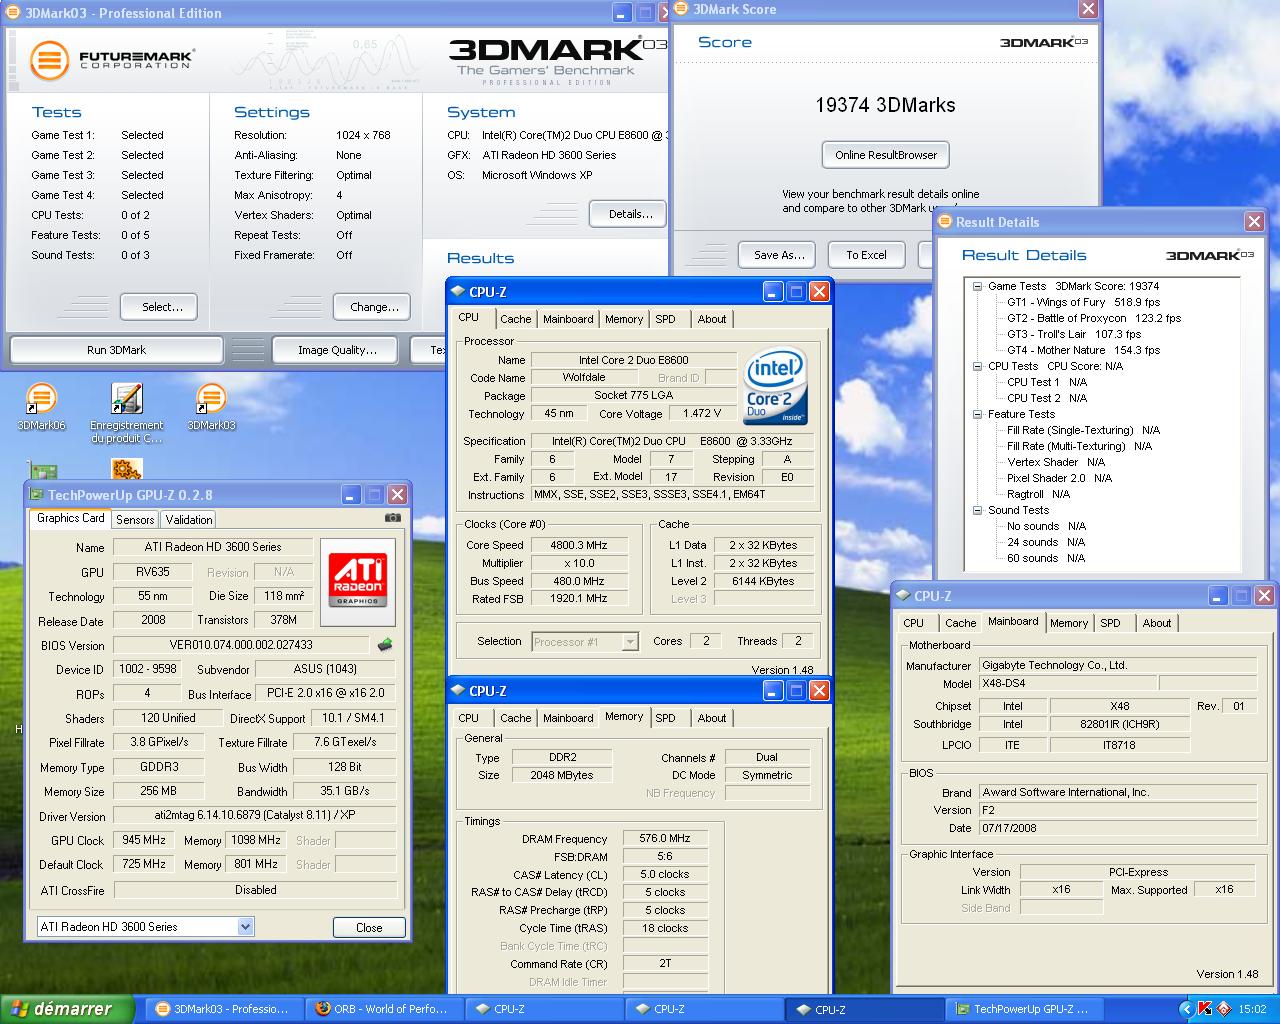Switch to ORB Firefox taskbar button
Viewport: 1280px width, 1024px height.
(x=382, y=1009)
